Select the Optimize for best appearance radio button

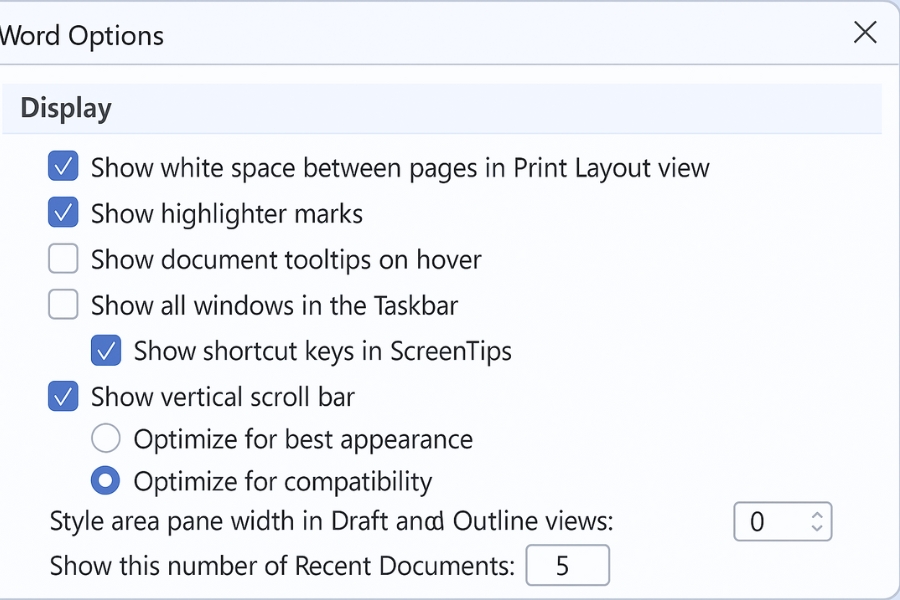[106, 439]
